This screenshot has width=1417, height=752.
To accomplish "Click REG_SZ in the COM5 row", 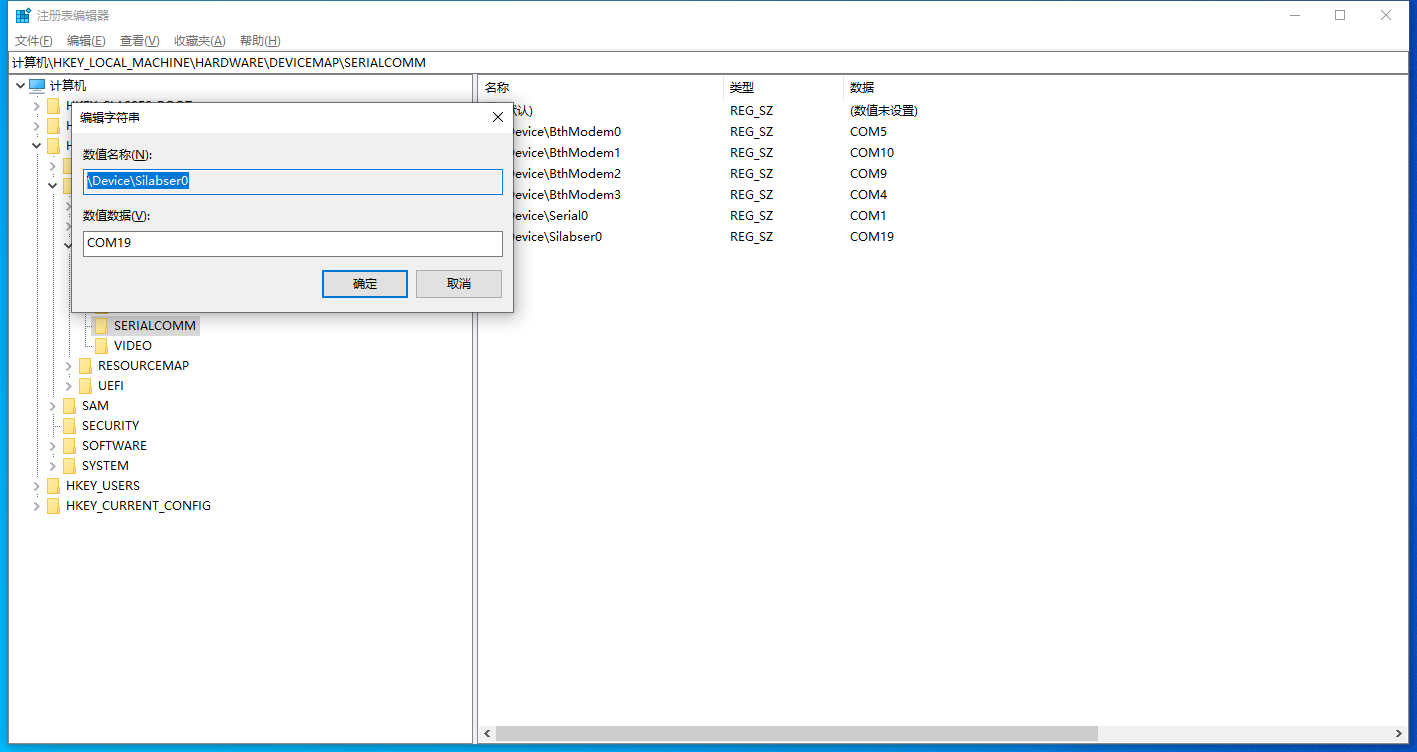I will pos(751,132).
